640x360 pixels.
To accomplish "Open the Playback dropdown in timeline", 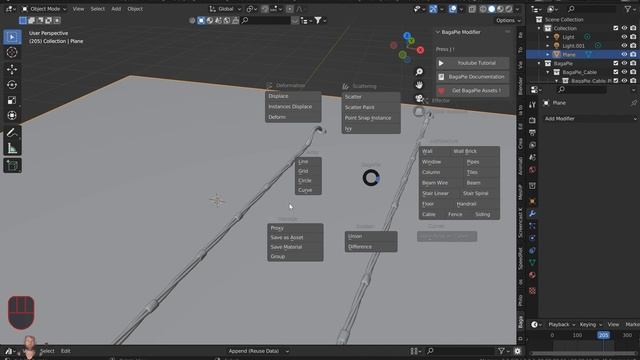I will point(561,324).
